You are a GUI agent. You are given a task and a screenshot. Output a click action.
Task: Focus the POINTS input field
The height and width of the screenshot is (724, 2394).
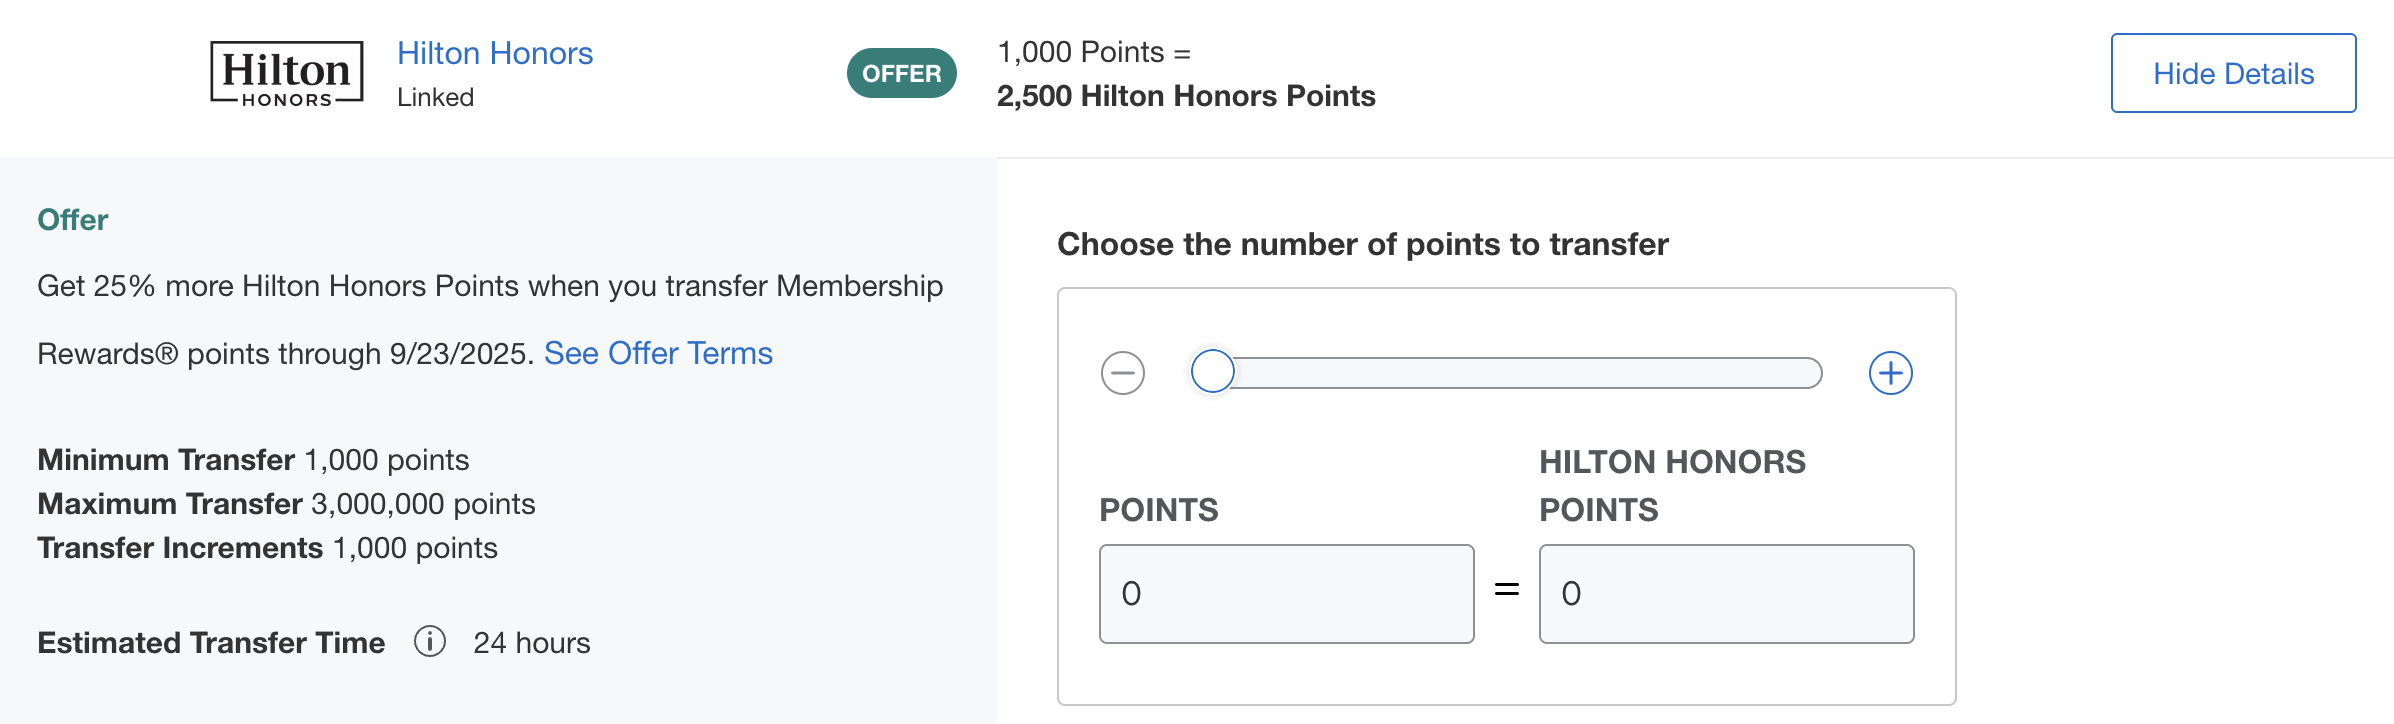click(x=1286, y=594)
